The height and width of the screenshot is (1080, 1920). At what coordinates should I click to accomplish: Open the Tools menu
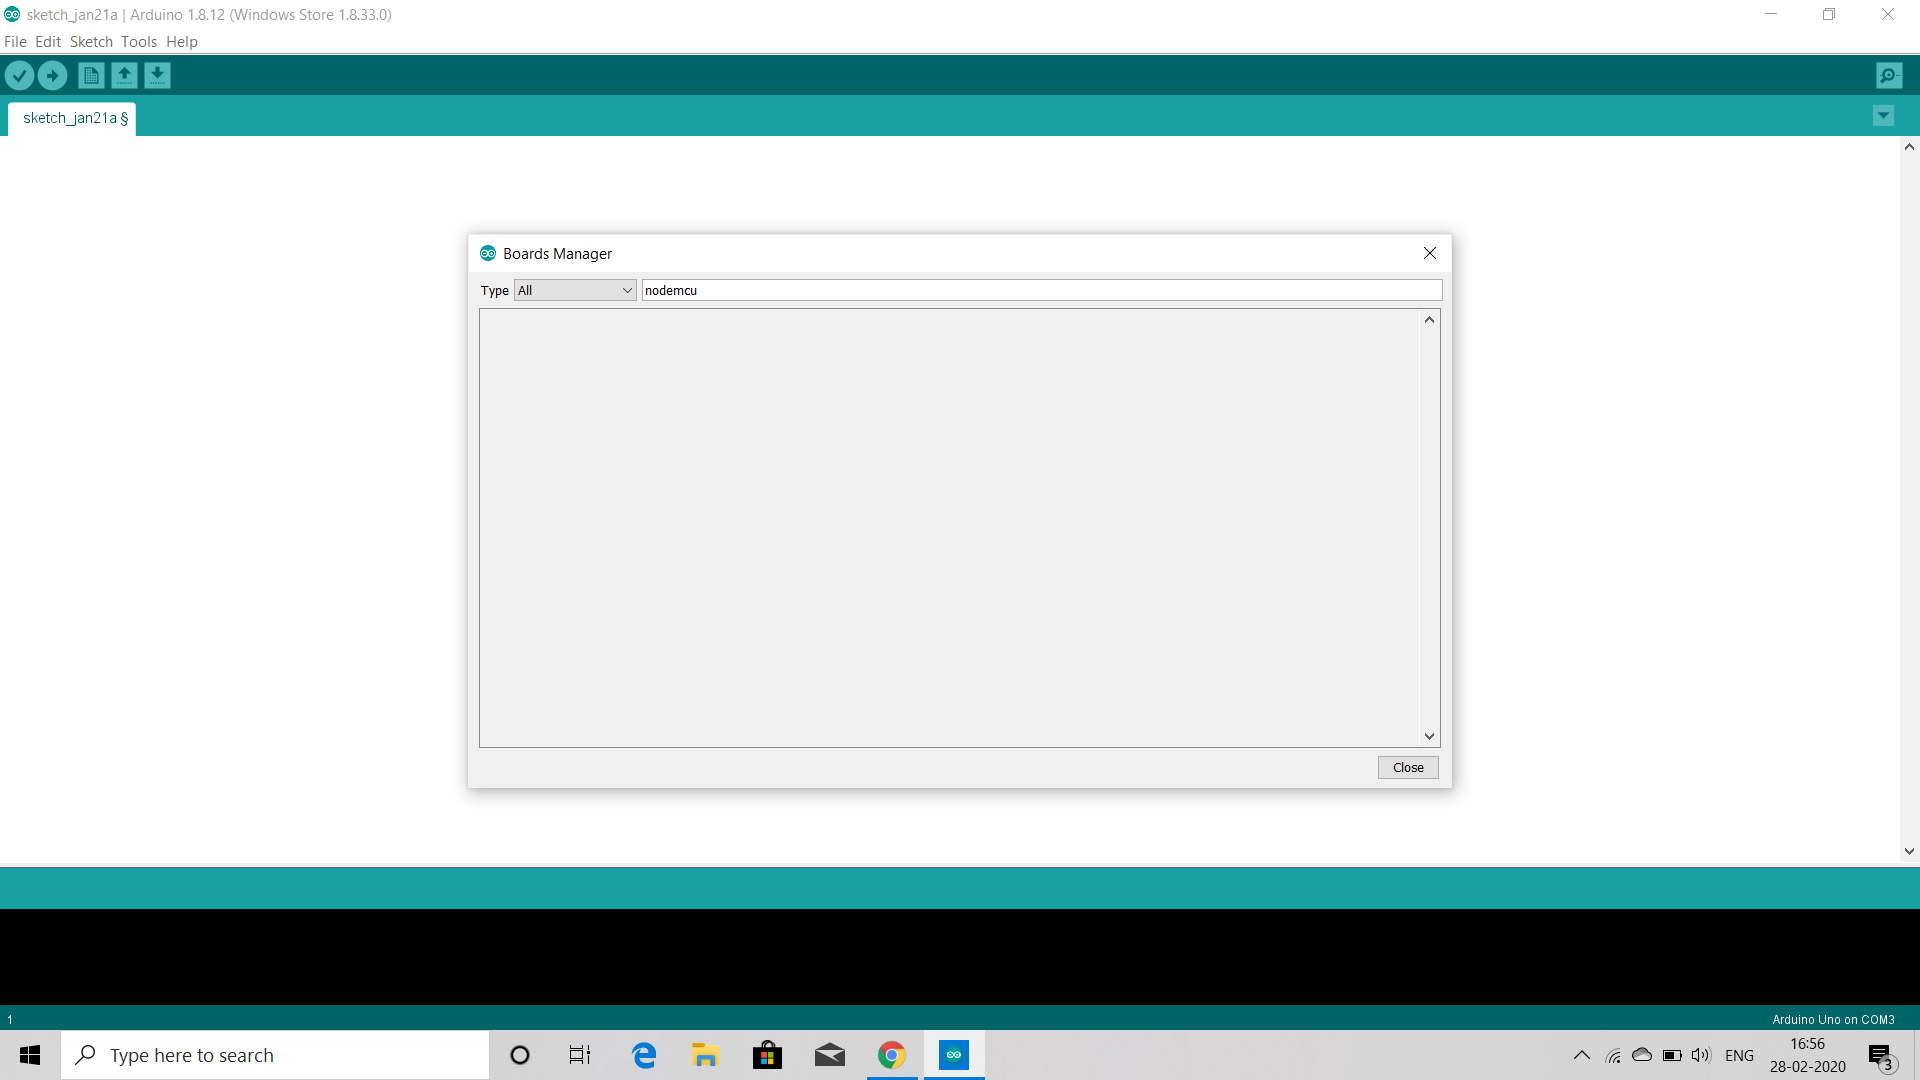[x=139, y=41]
